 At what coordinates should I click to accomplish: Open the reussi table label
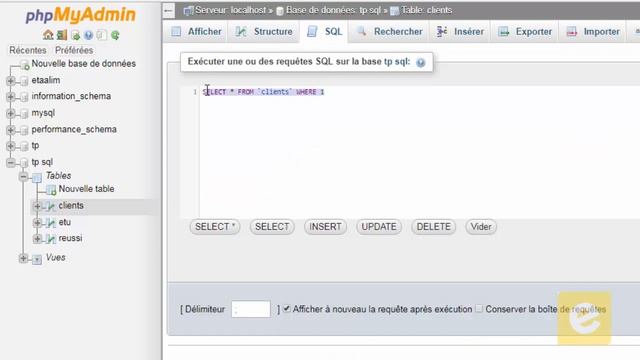click(x=70, y=238)
